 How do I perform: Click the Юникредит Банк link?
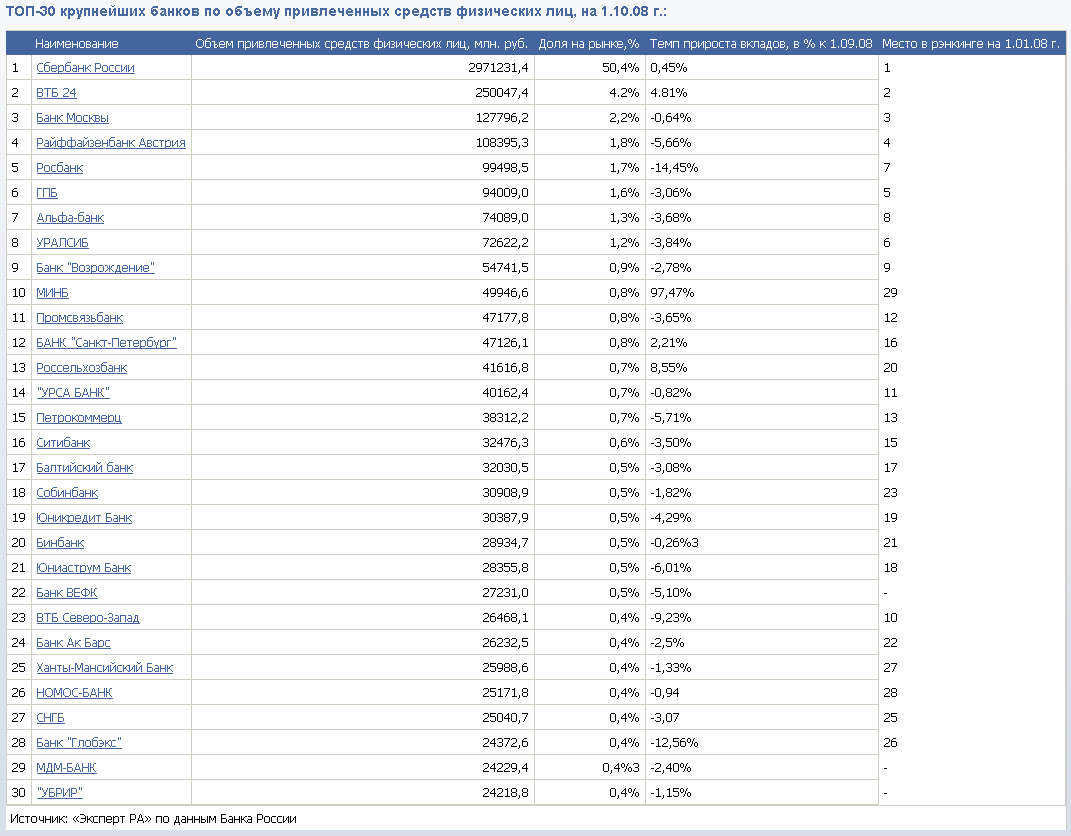[x=84, y=518]
